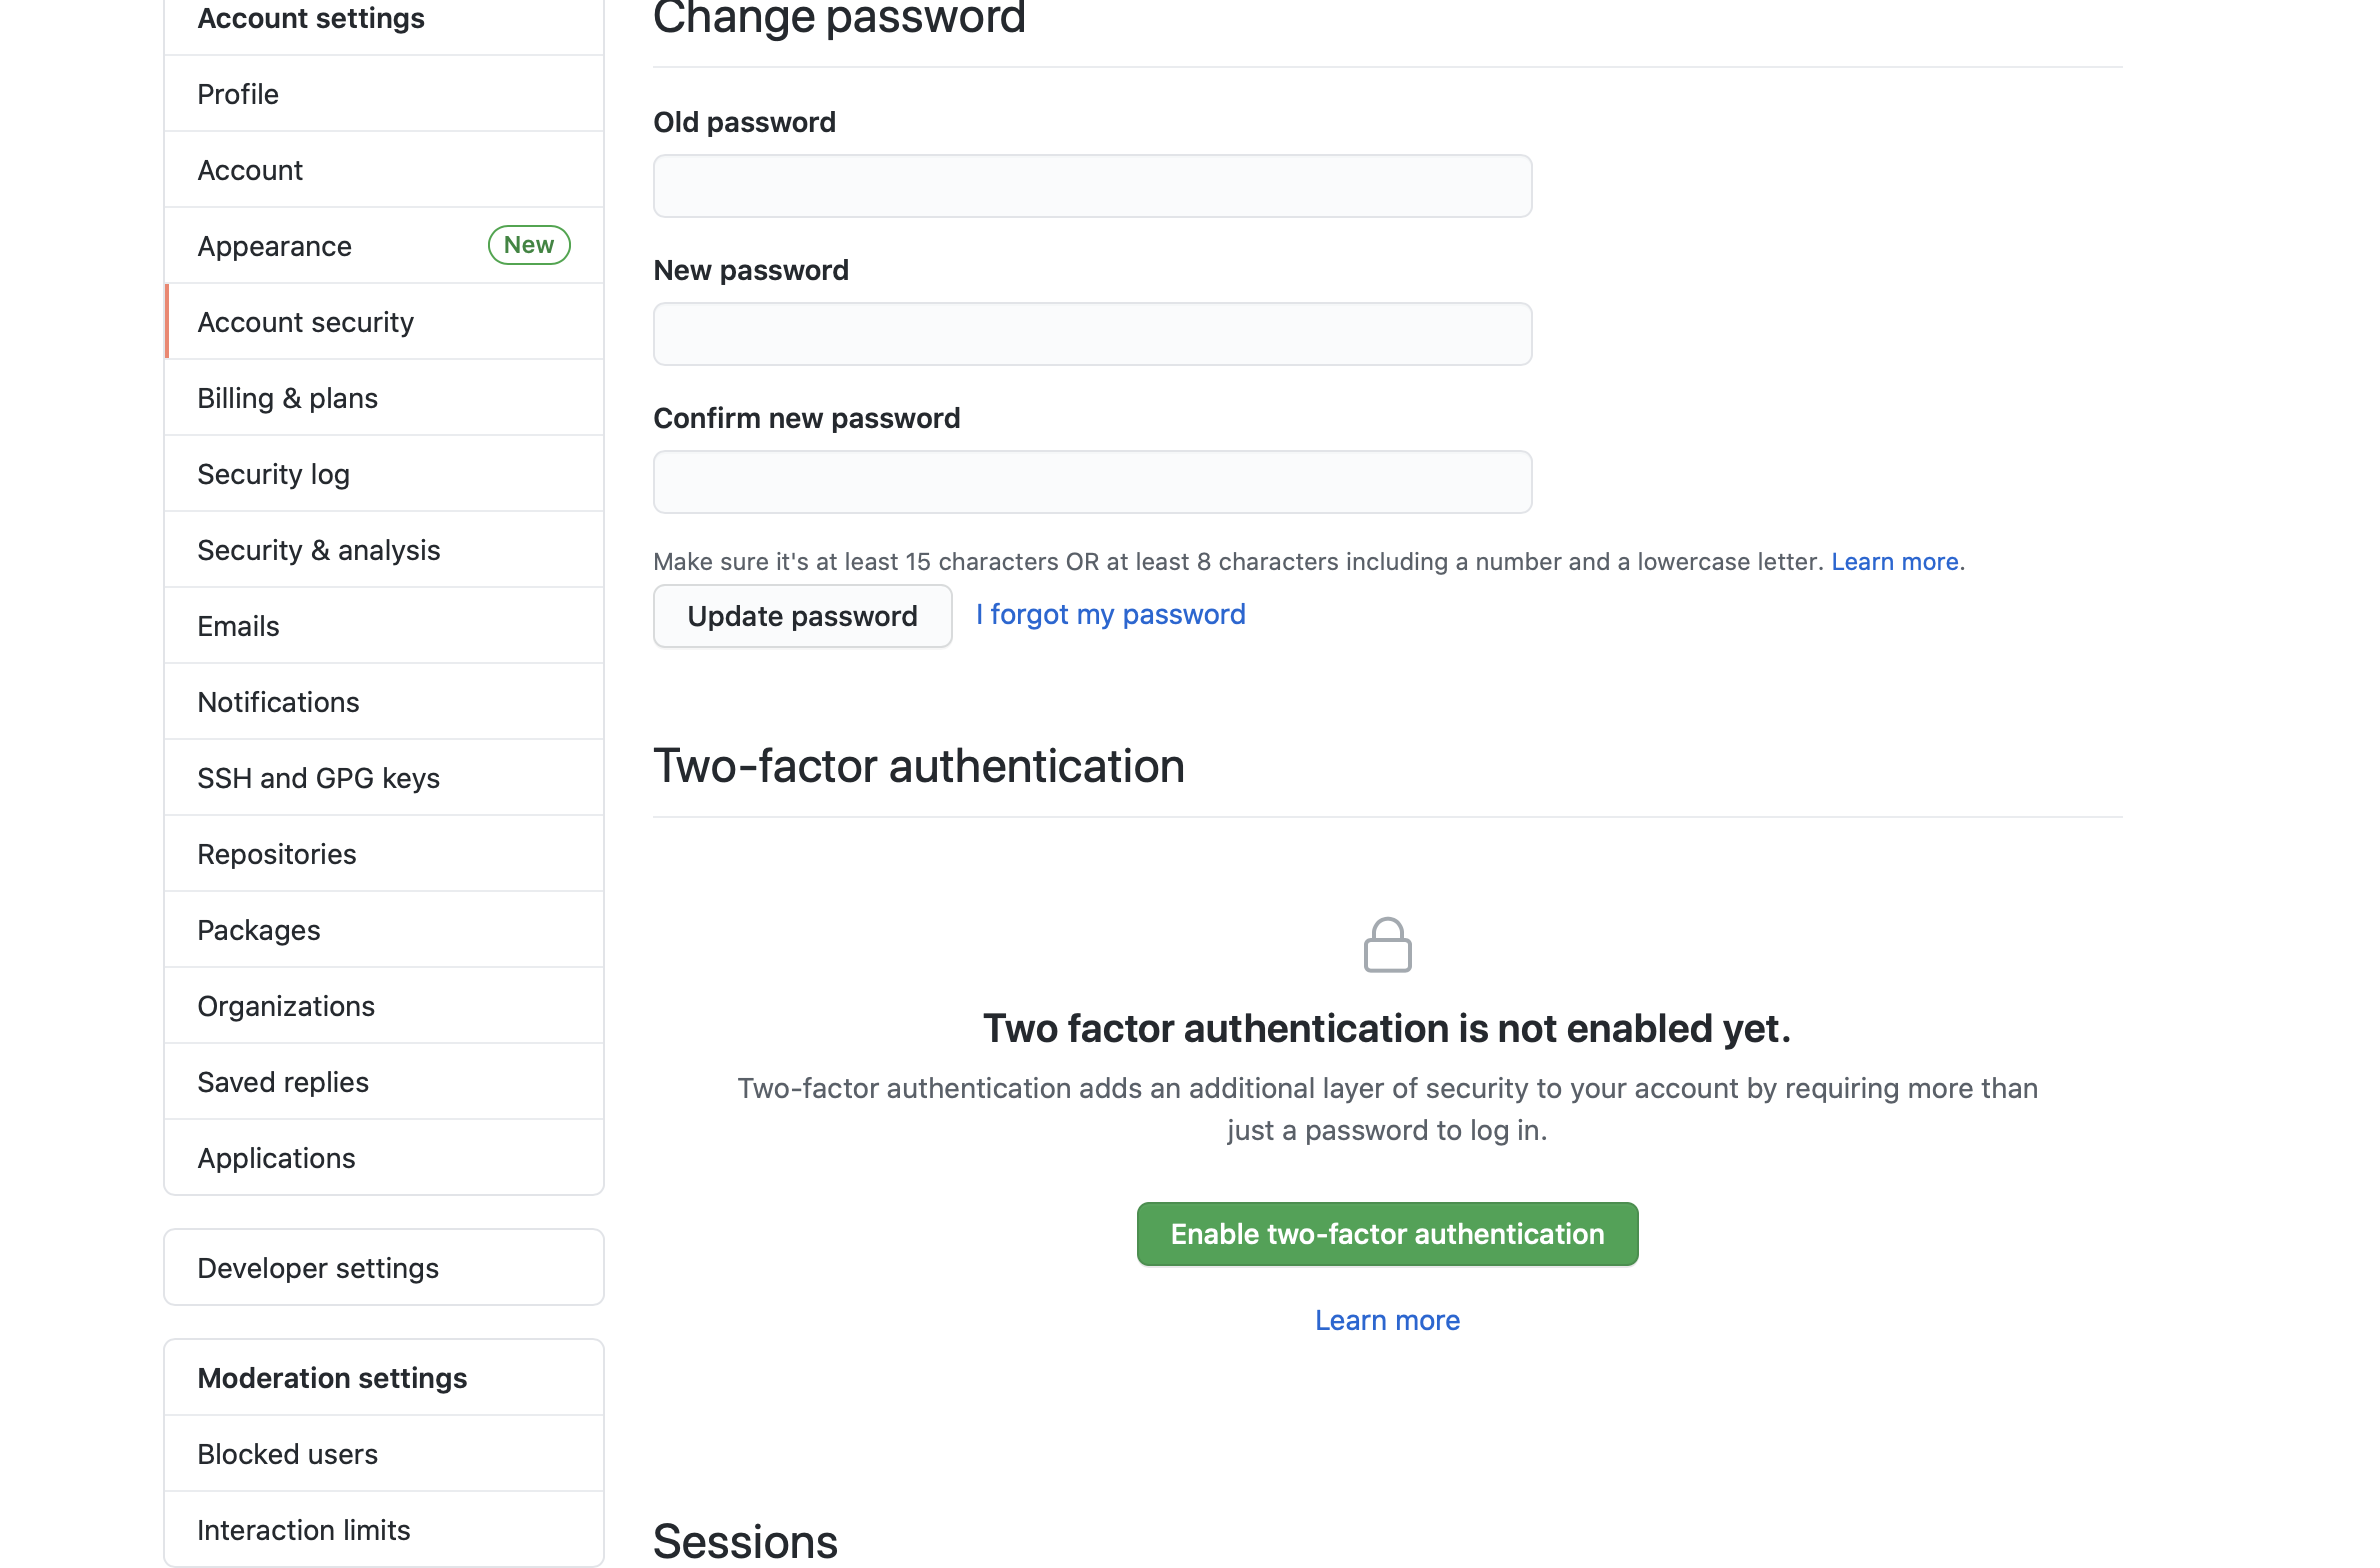Click I forgot my password link

click(x=1110, y=612)
